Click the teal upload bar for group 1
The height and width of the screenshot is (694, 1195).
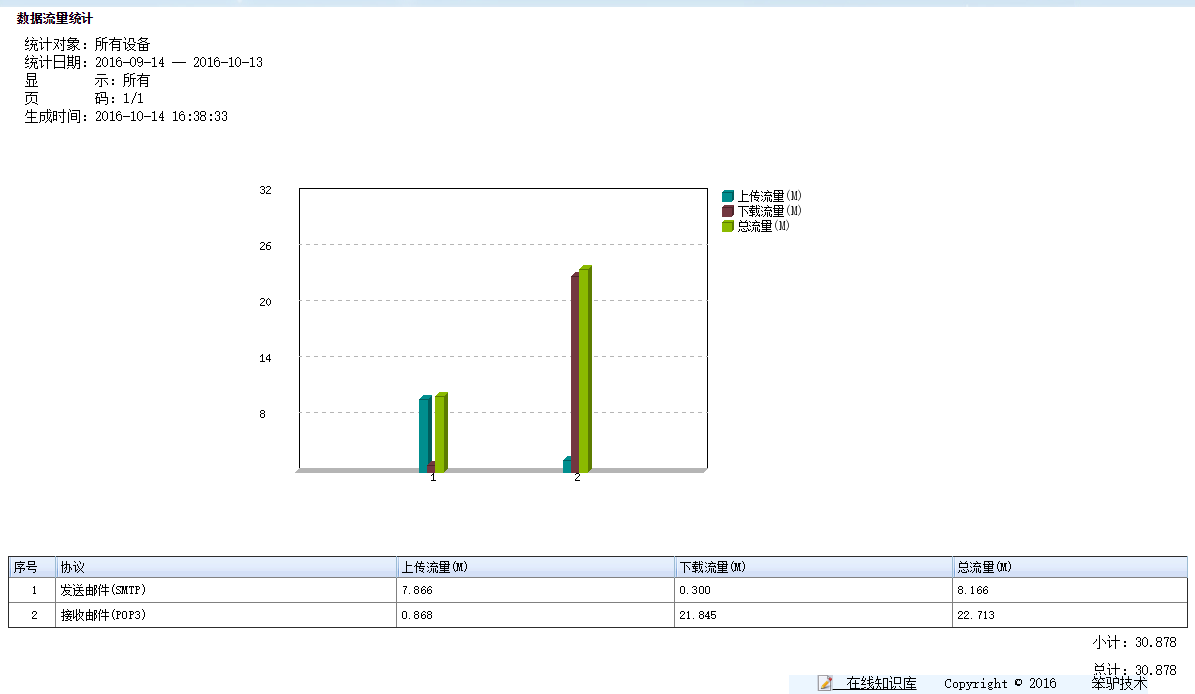tap(424, 434)
